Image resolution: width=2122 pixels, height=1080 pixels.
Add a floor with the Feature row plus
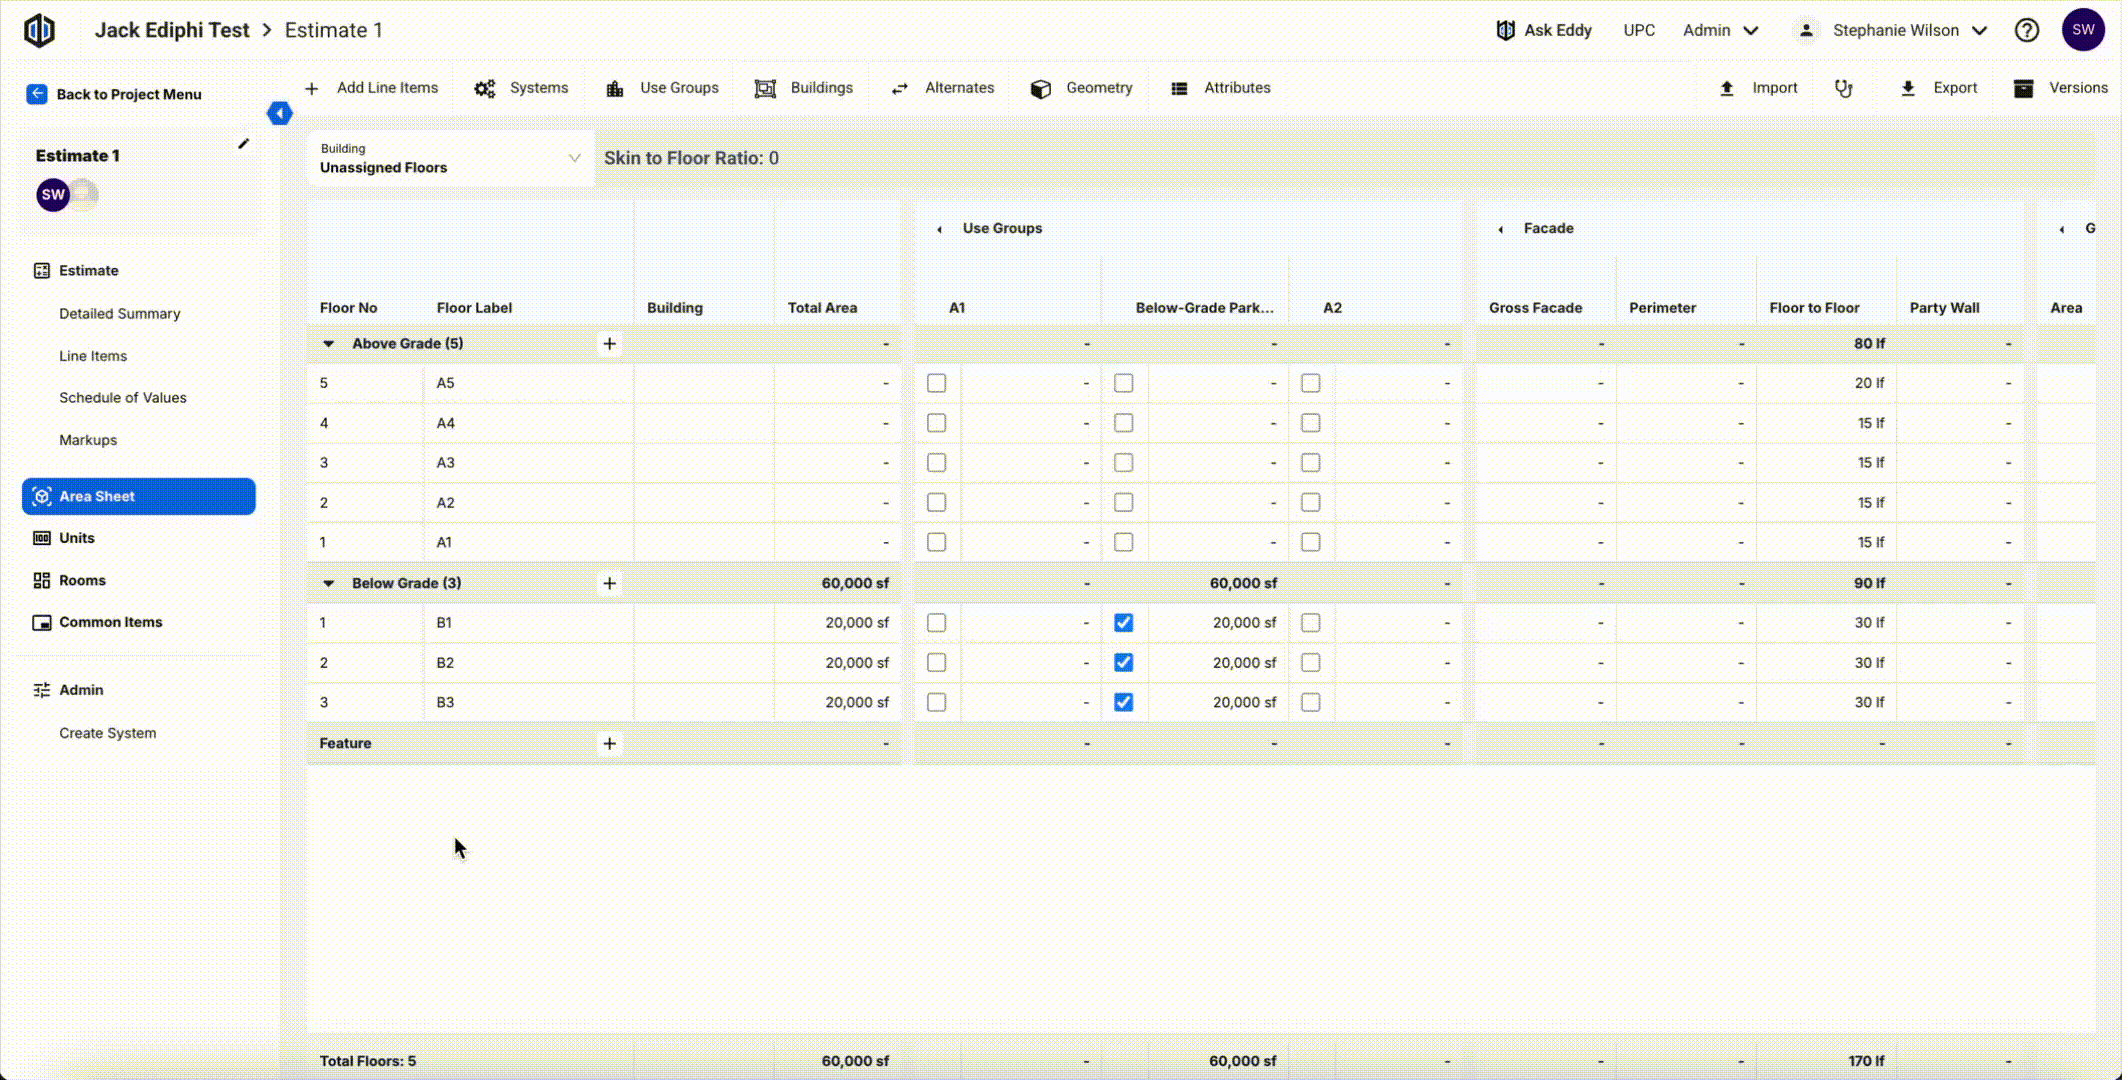[609, 743]
